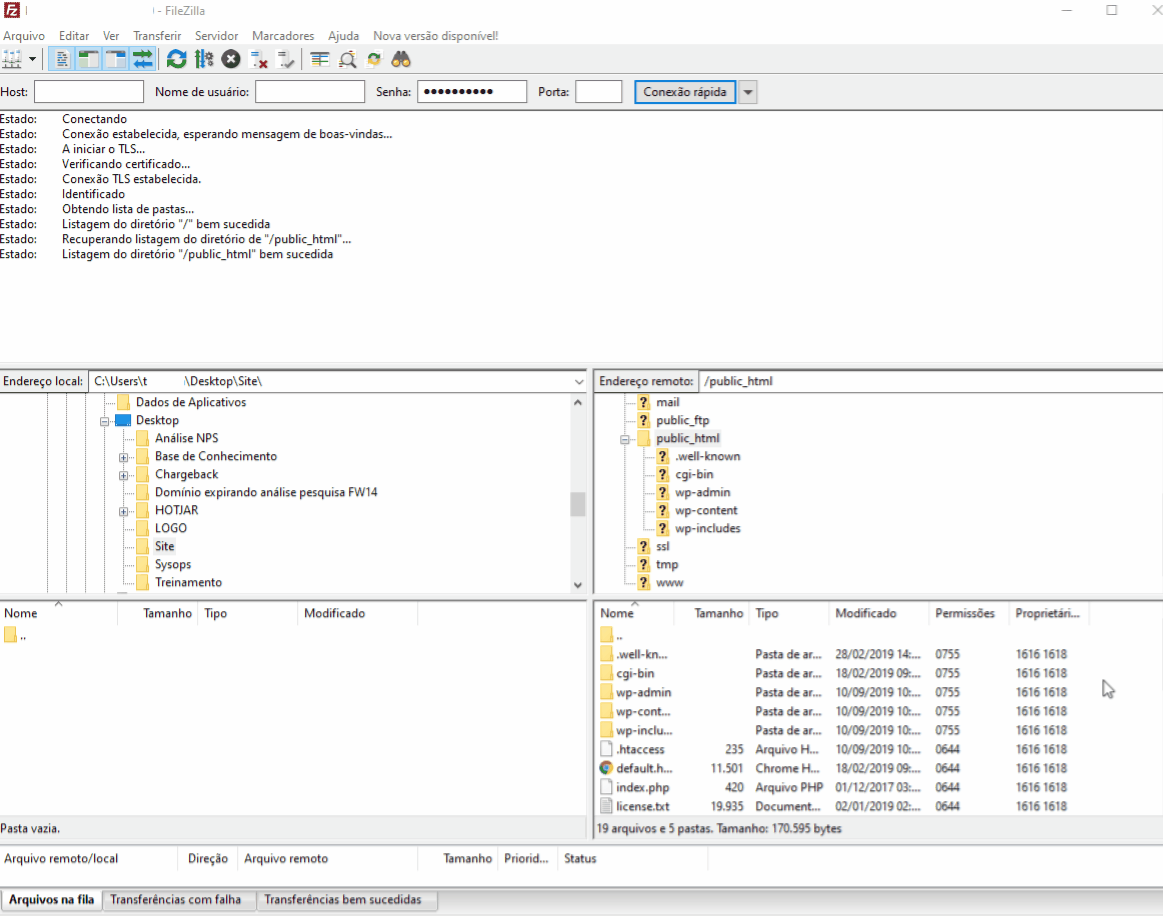
Task: Collapse the Desktop tree node
Action: (105, 421)
